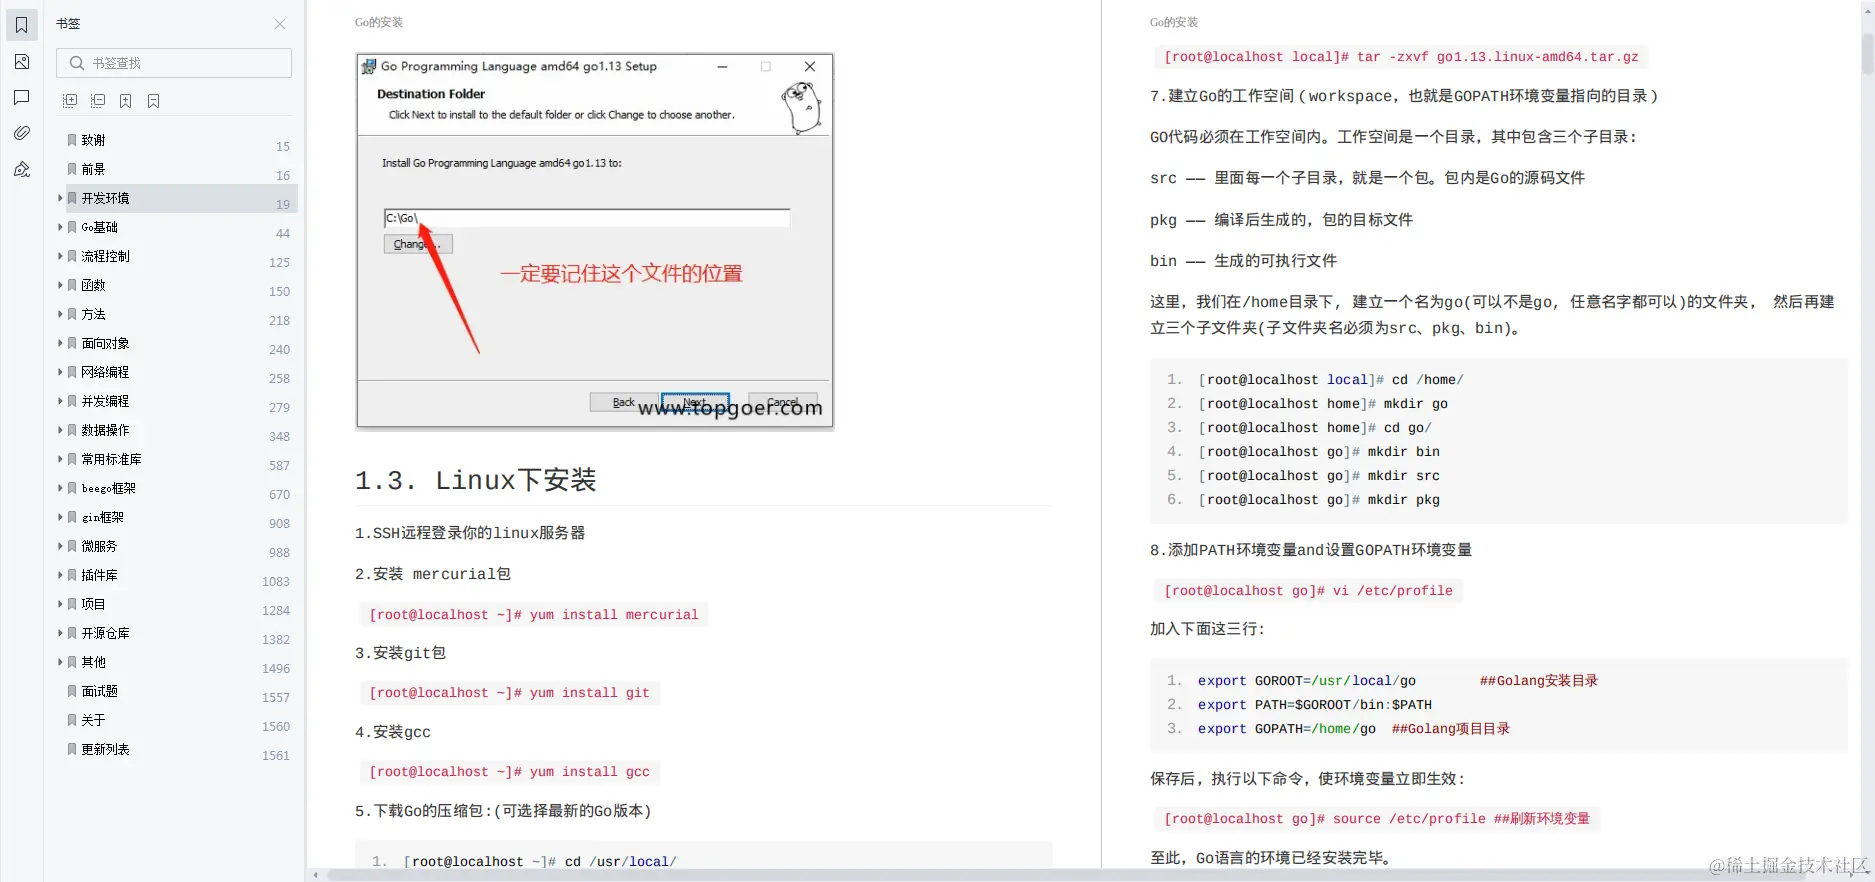Open the comments panel icon
This screenshot has height=882, width=1875.
(x=22, y=97)
